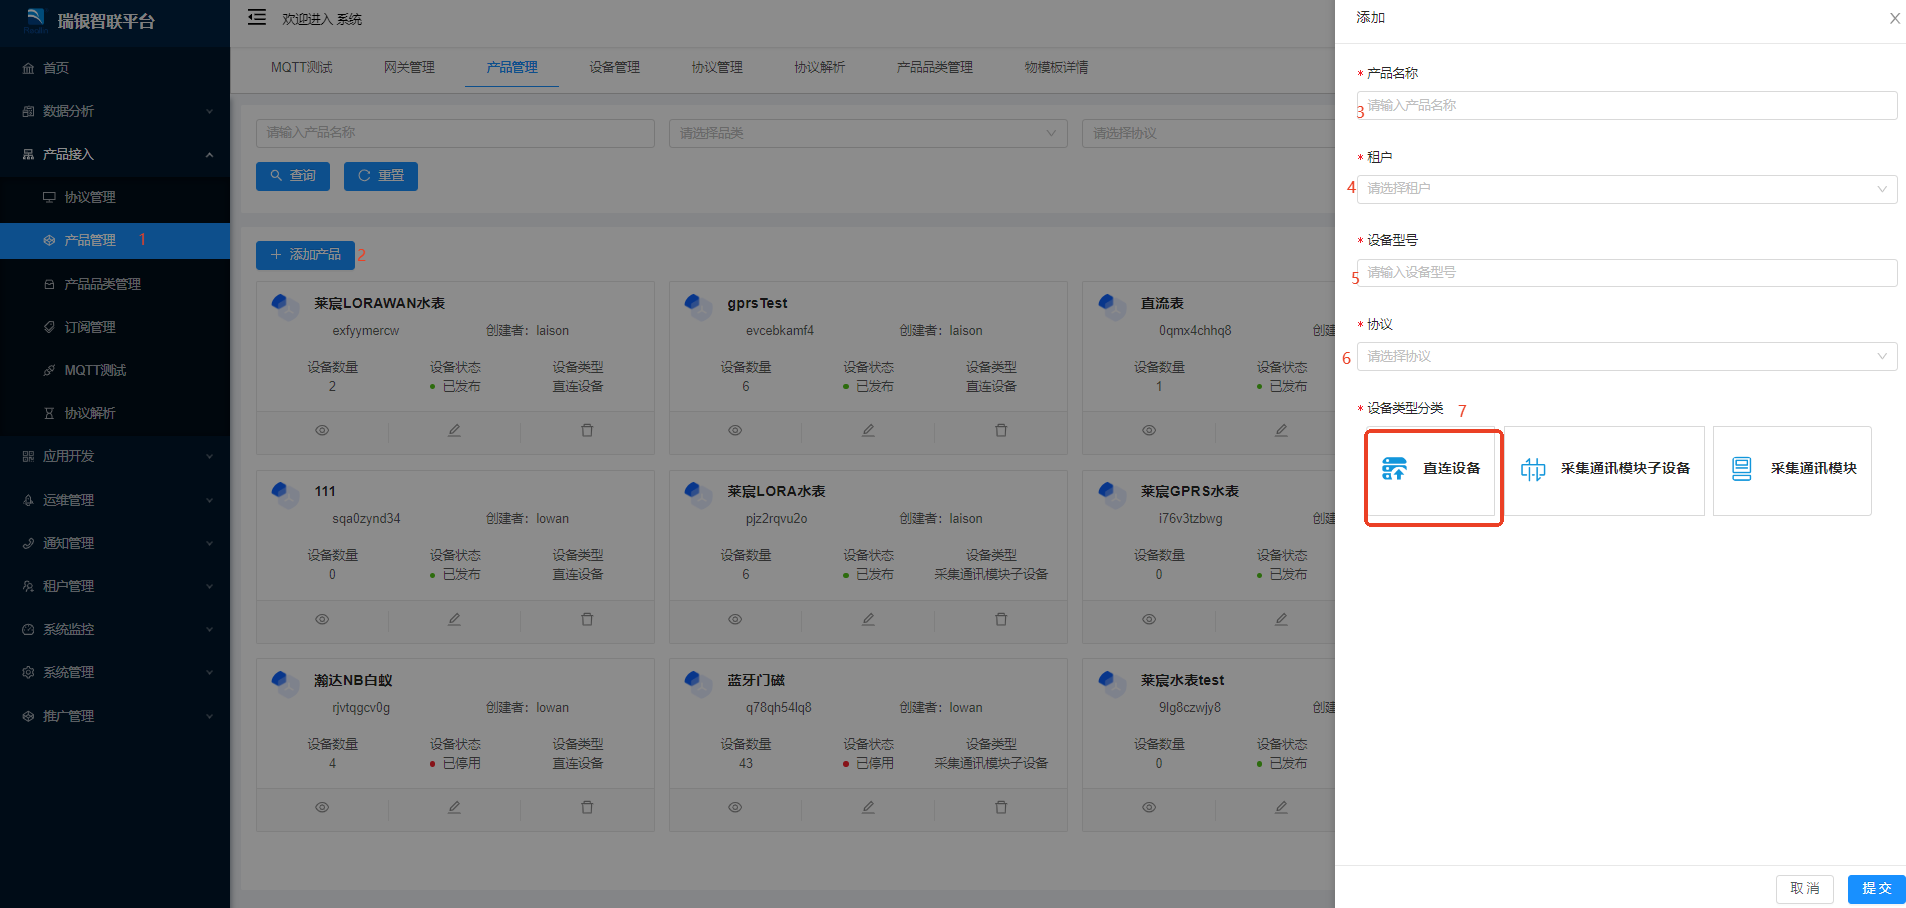Edit the 莱宸LORAWAN水表 product

[x=454, y=430]
